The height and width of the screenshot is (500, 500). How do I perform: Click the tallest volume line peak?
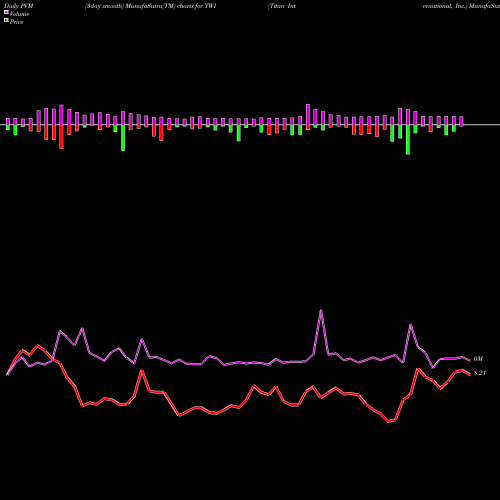pos(321,311)
